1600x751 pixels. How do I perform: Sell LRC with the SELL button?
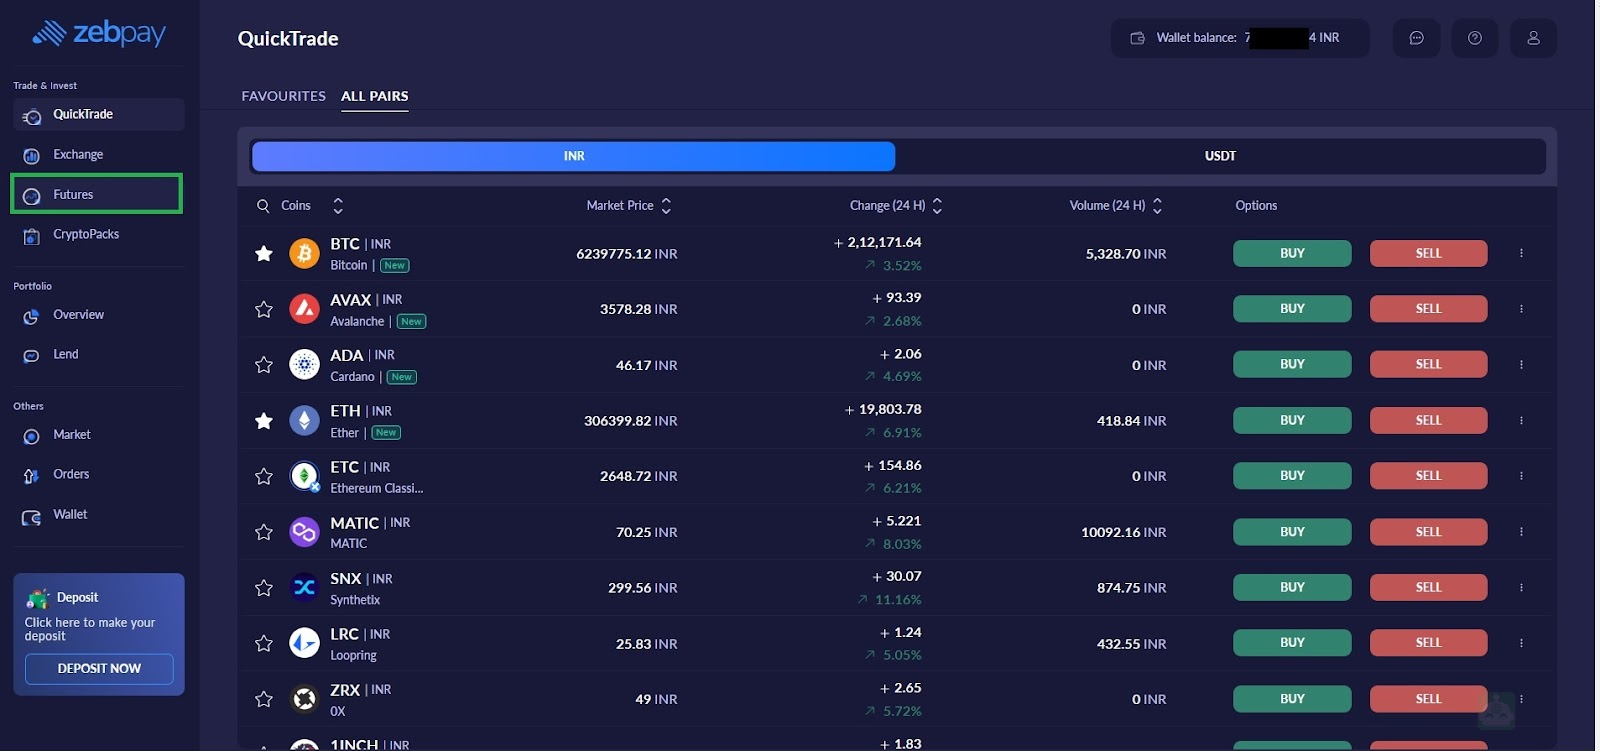click(1428, 643)
